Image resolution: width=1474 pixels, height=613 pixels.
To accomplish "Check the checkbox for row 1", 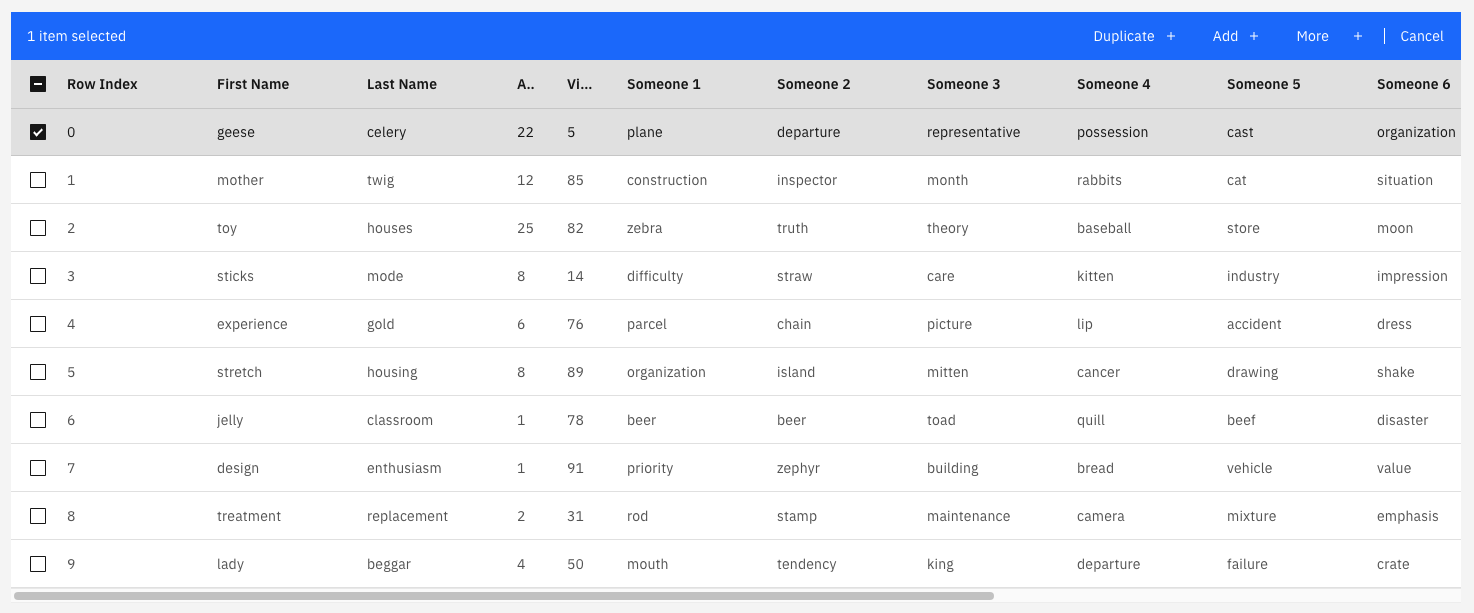I will pos(38,180).
